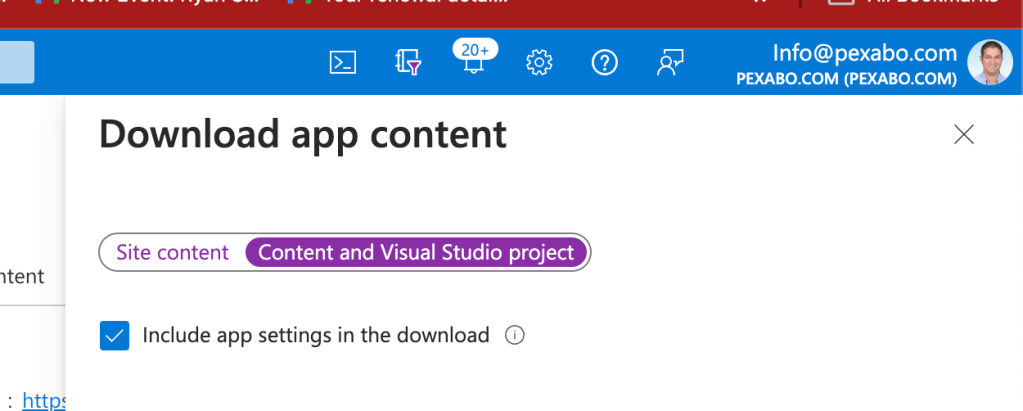Open the portal Settings gear icon
This screenshot has width=1023, height=411.
539,63
